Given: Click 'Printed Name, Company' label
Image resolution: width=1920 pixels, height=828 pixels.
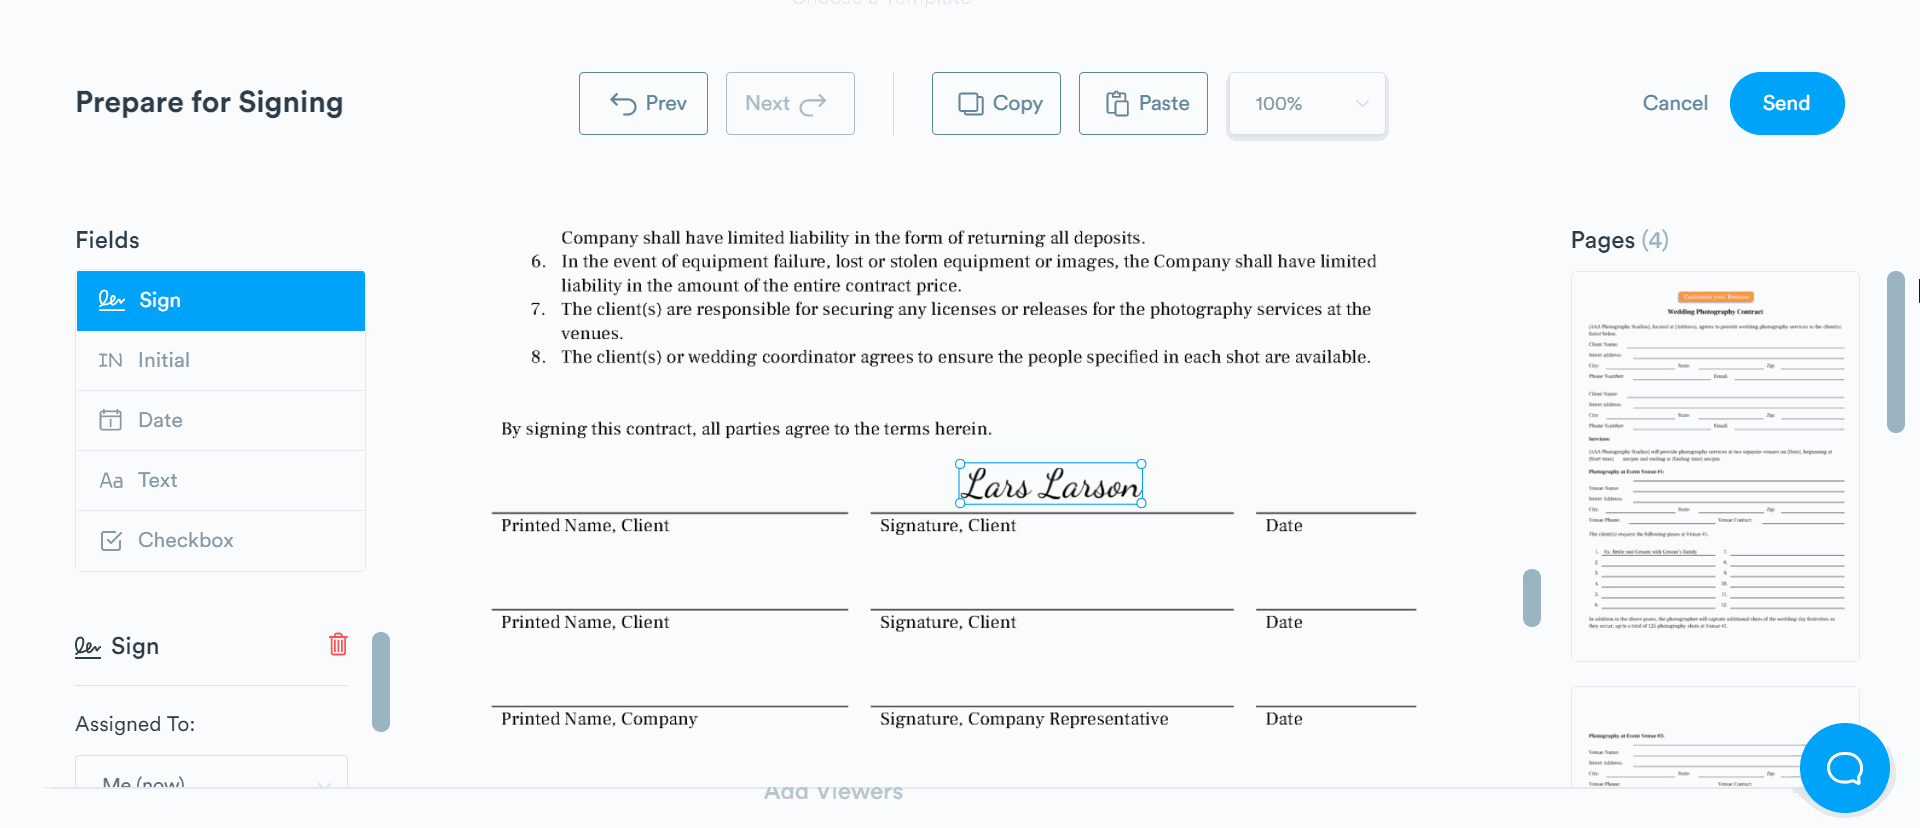Looking at the screenshot, I should point(599,719).
